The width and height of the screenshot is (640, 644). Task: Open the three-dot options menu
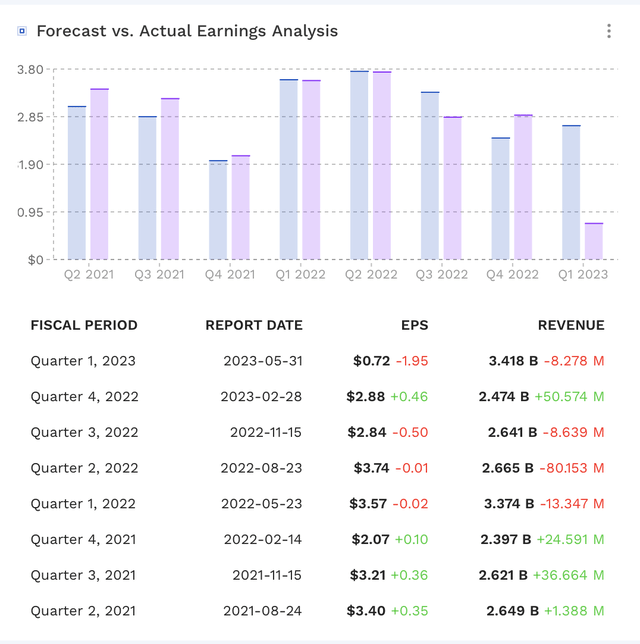pyautogui.click(x=608, y=31)
